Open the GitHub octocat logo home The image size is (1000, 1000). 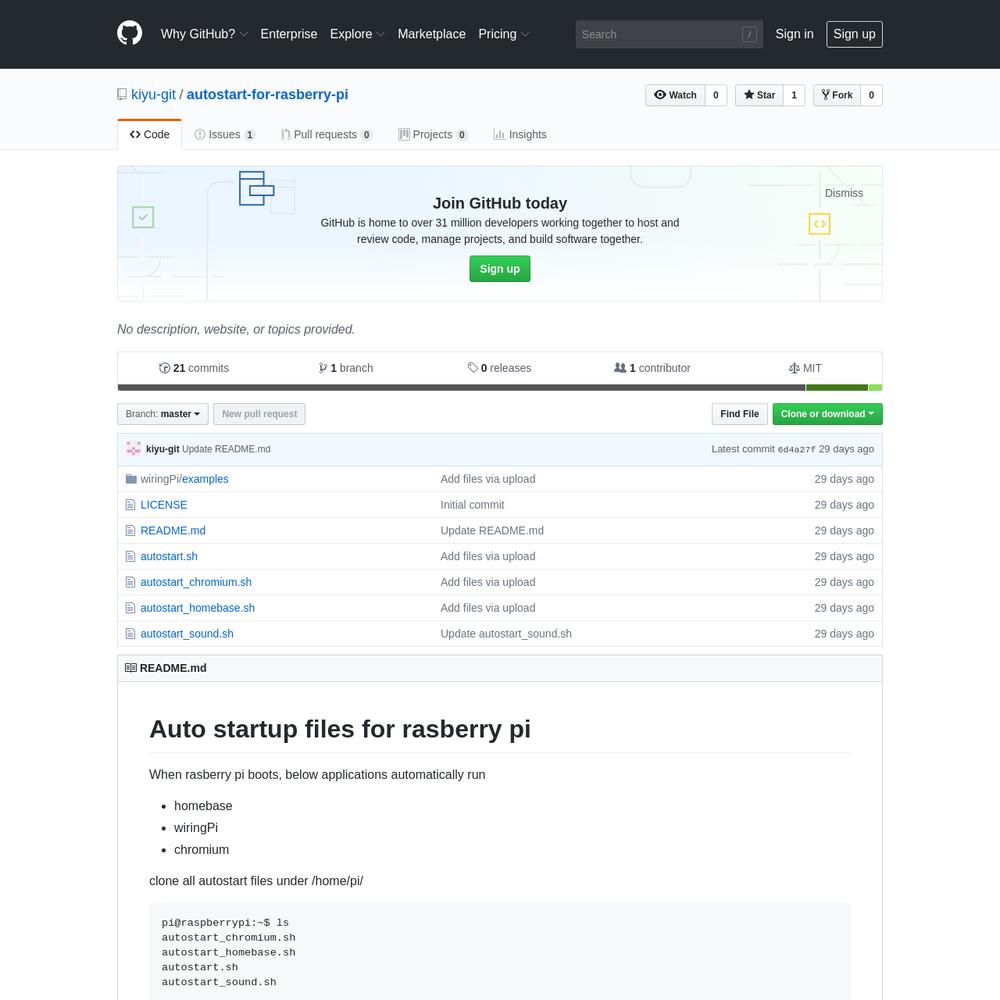click(129, 34)
